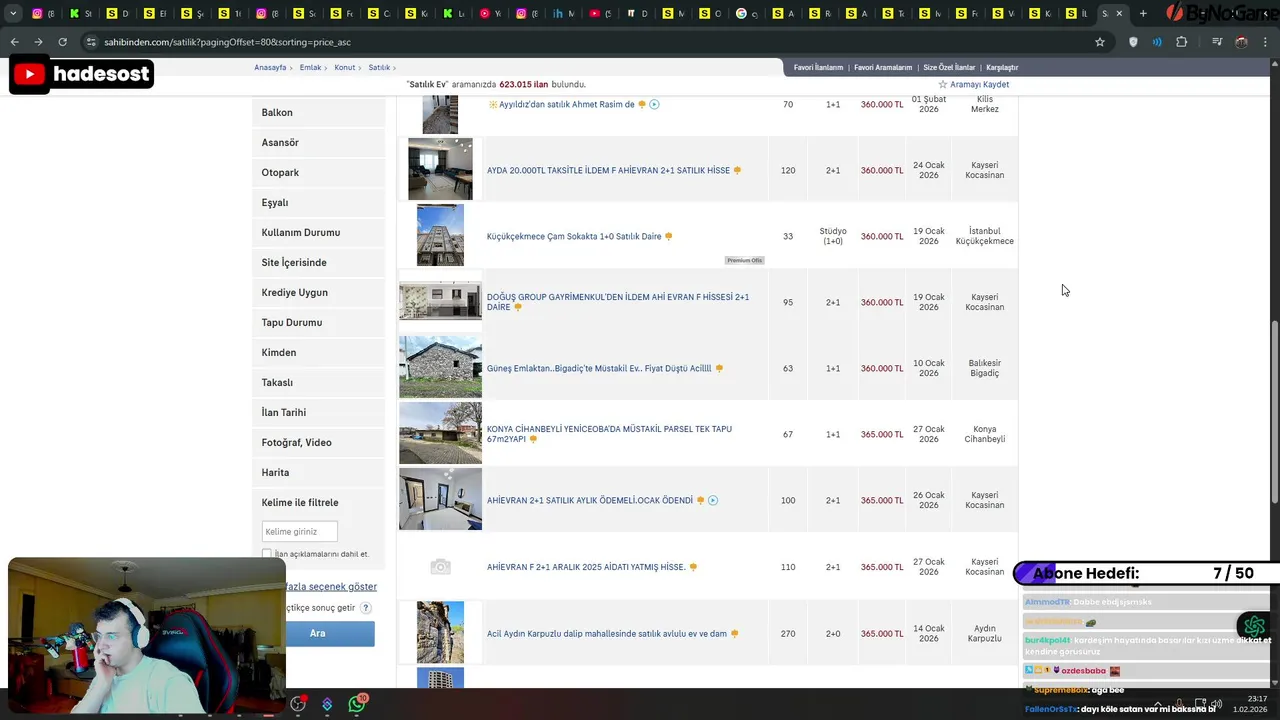Reload the sahibinden page
This screenshot has width=1280, height=720.
click(62, 42)
